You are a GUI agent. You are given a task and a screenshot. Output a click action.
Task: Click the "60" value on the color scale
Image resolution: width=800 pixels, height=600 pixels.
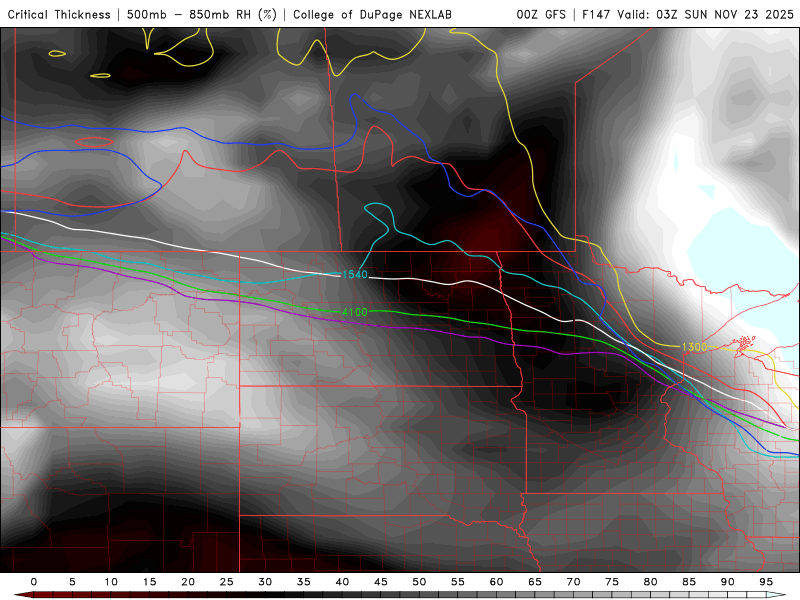(496, 582)
